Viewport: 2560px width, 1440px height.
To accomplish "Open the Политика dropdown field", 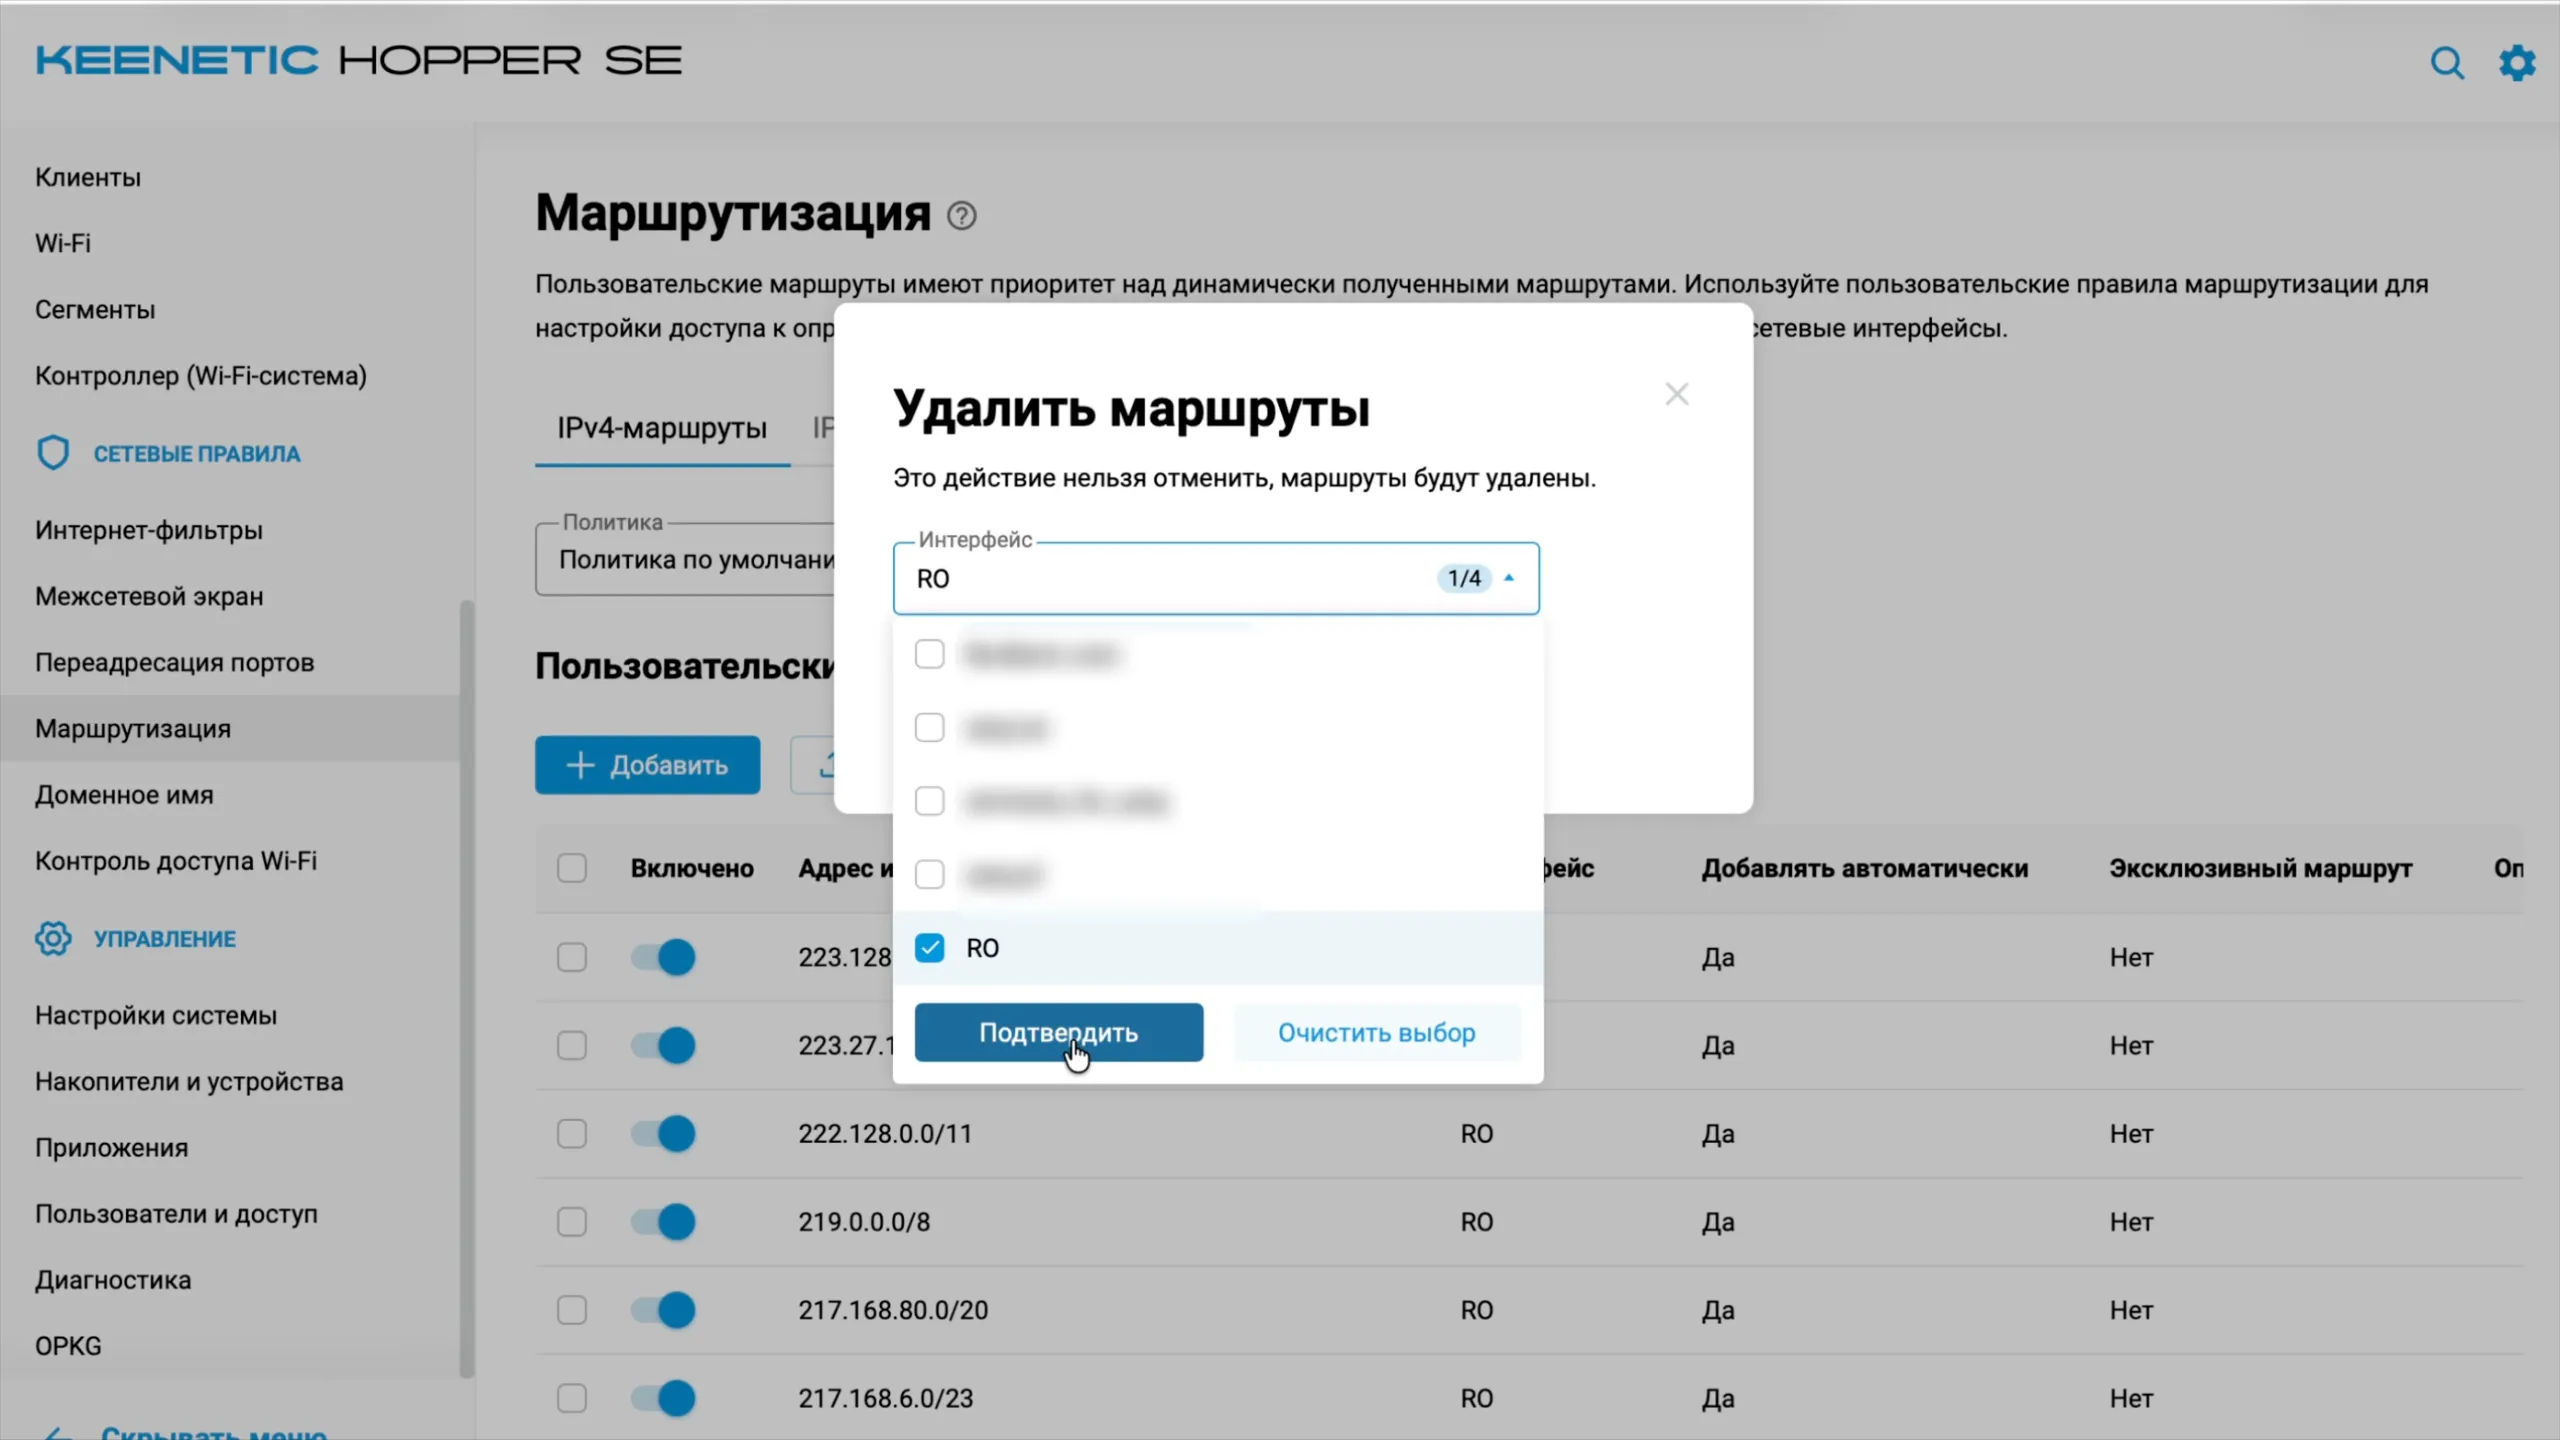I will (x=686, y=560).
